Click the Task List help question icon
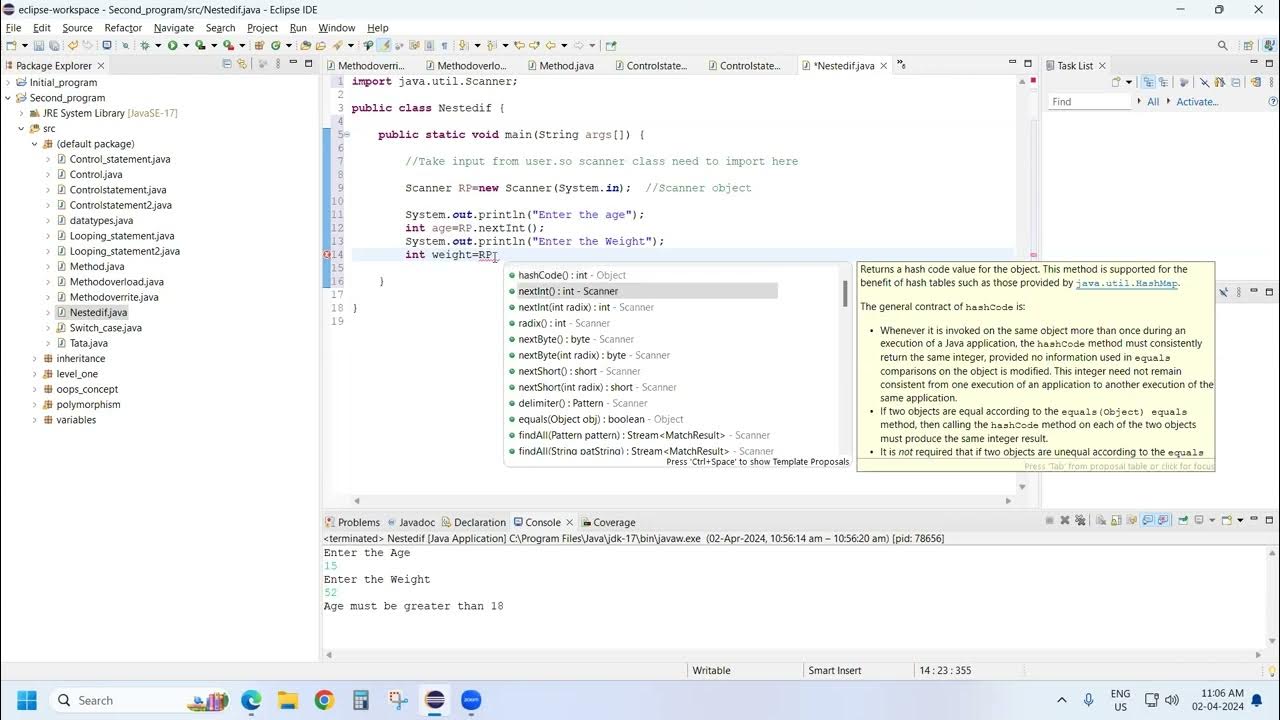Image resolution: width=1280 pixels, height=720 pixels. click(x=1273, y=101)
